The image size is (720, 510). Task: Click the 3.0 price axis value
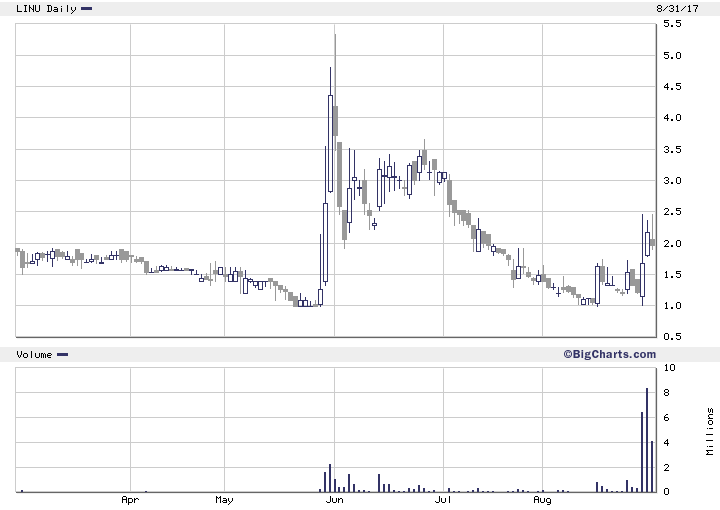672,181
